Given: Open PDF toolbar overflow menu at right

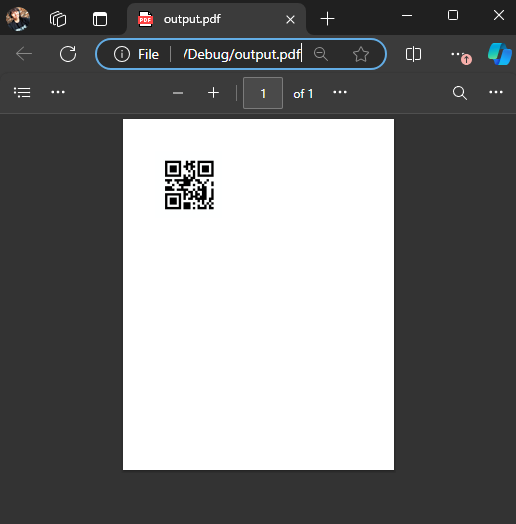Looking at the screenshot, I should coord(496,92).
